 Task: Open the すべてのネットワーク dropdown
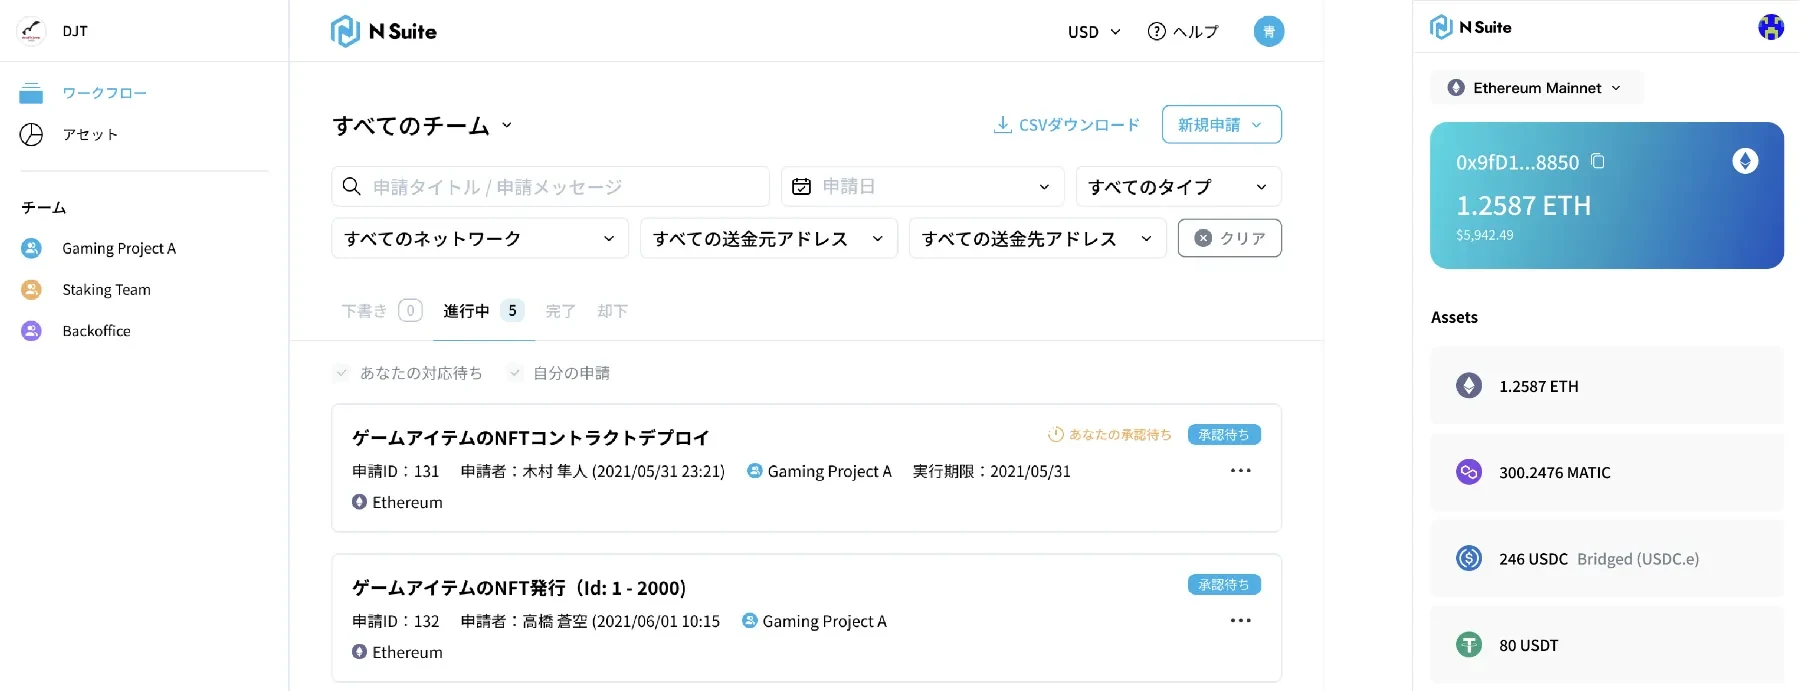tap(480, 238)
